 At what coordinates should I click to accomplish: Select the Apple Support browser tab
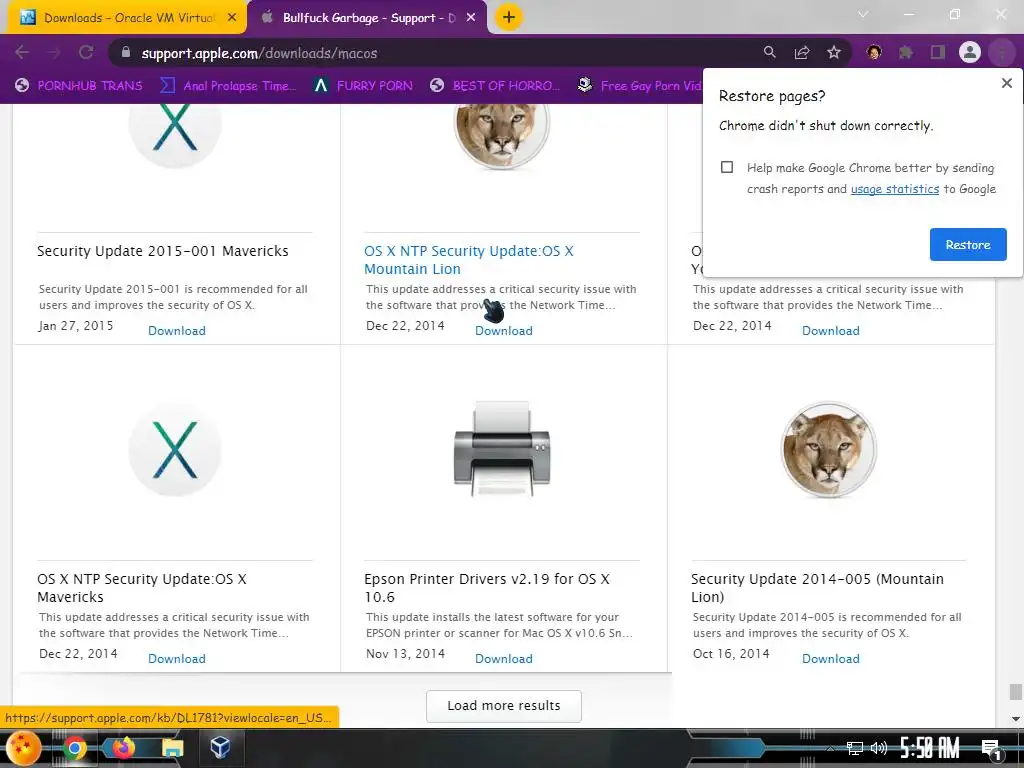[x=366, y=18]
